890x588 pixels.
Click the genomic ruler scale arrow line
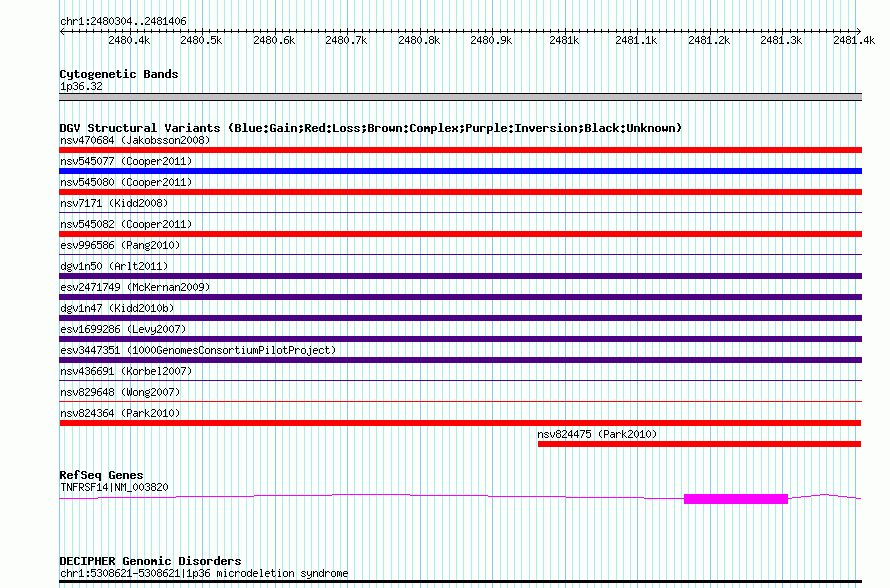coord(460,31)
